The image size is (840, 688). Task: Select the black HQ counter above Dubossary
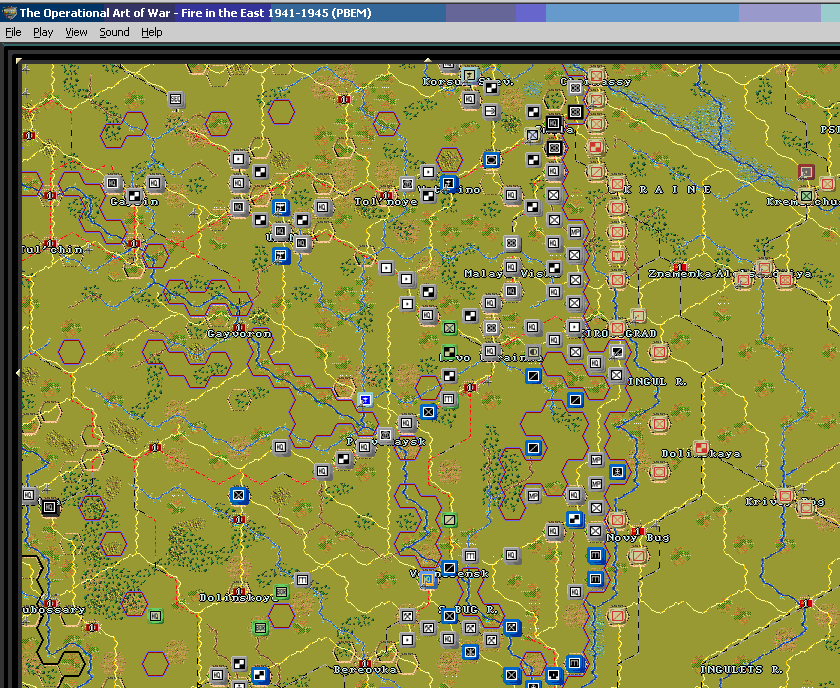click(49, 506)
